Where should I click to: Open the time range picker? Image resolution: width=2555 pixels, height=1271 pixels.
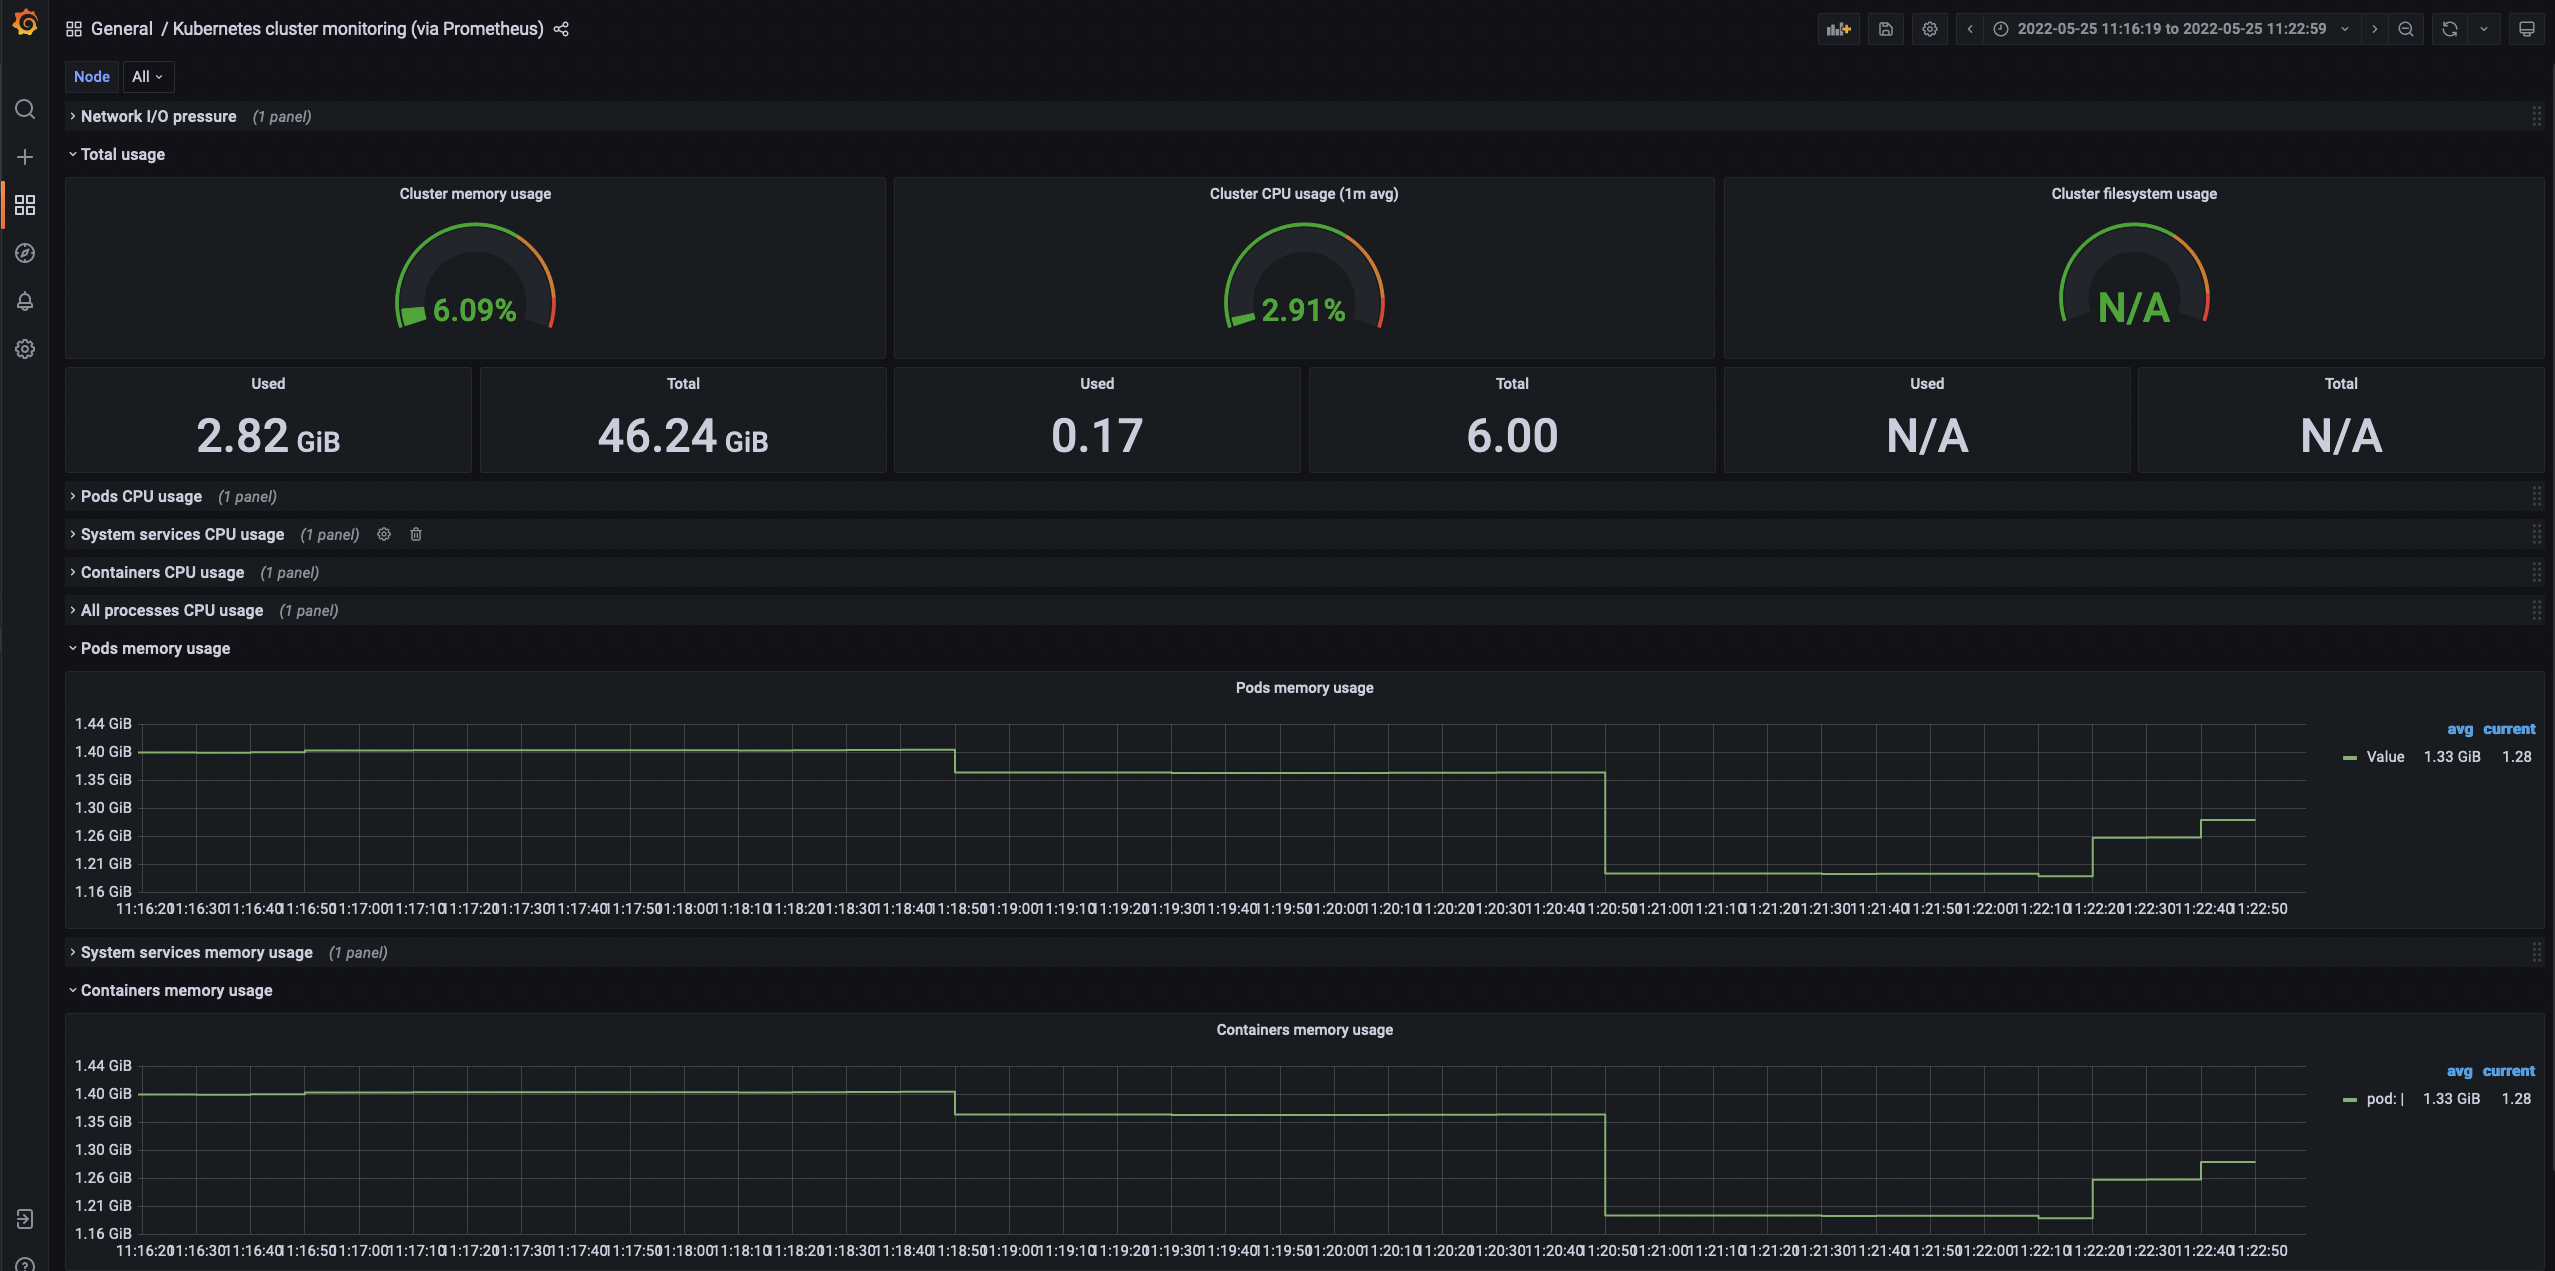(2170, 29)
